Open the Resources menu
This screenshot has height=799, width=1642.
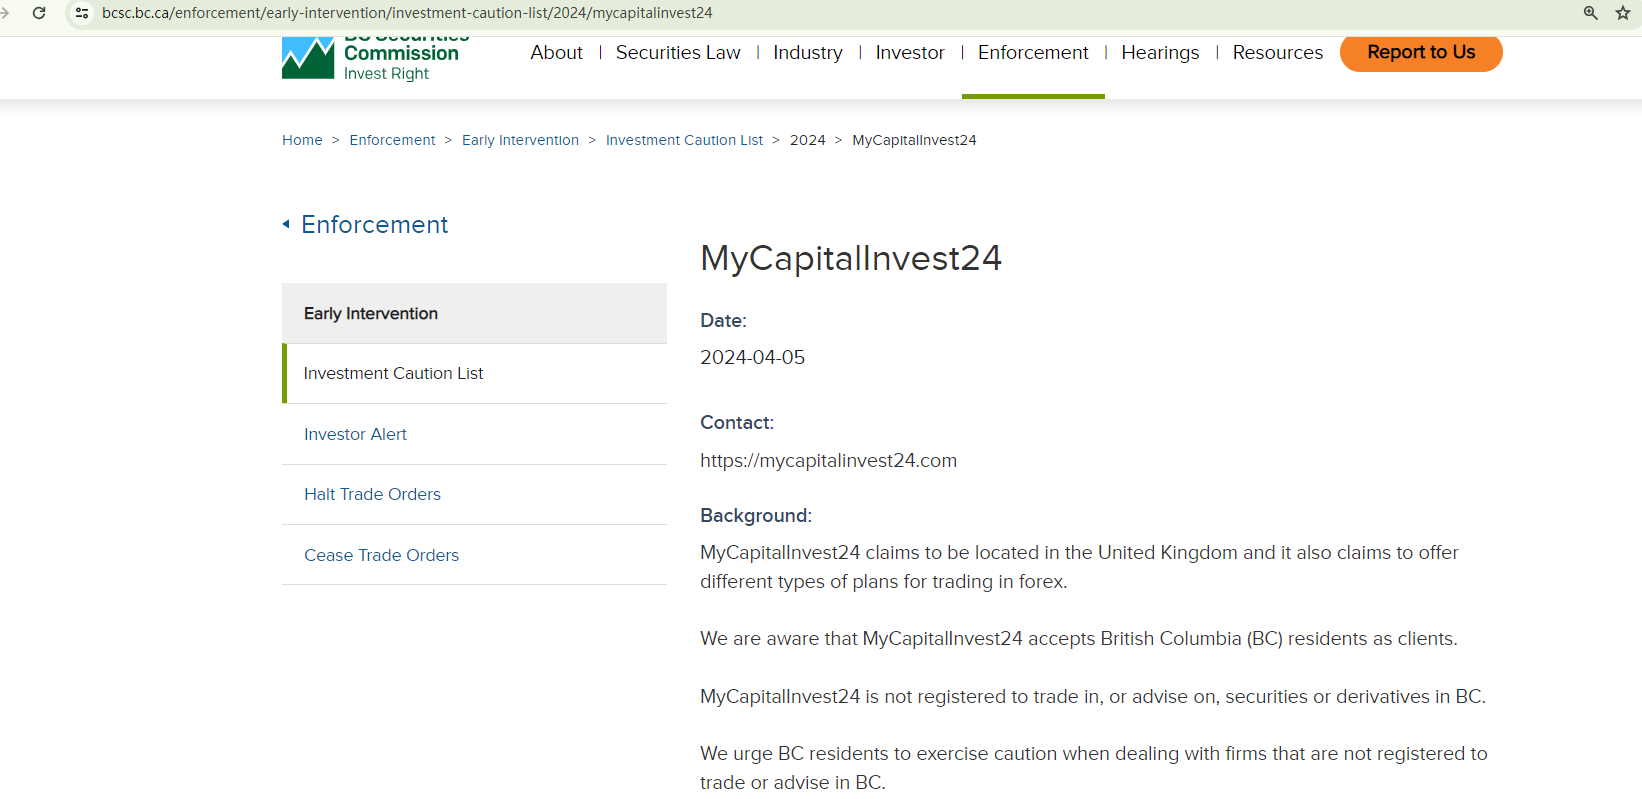[x=1278, y=52]
